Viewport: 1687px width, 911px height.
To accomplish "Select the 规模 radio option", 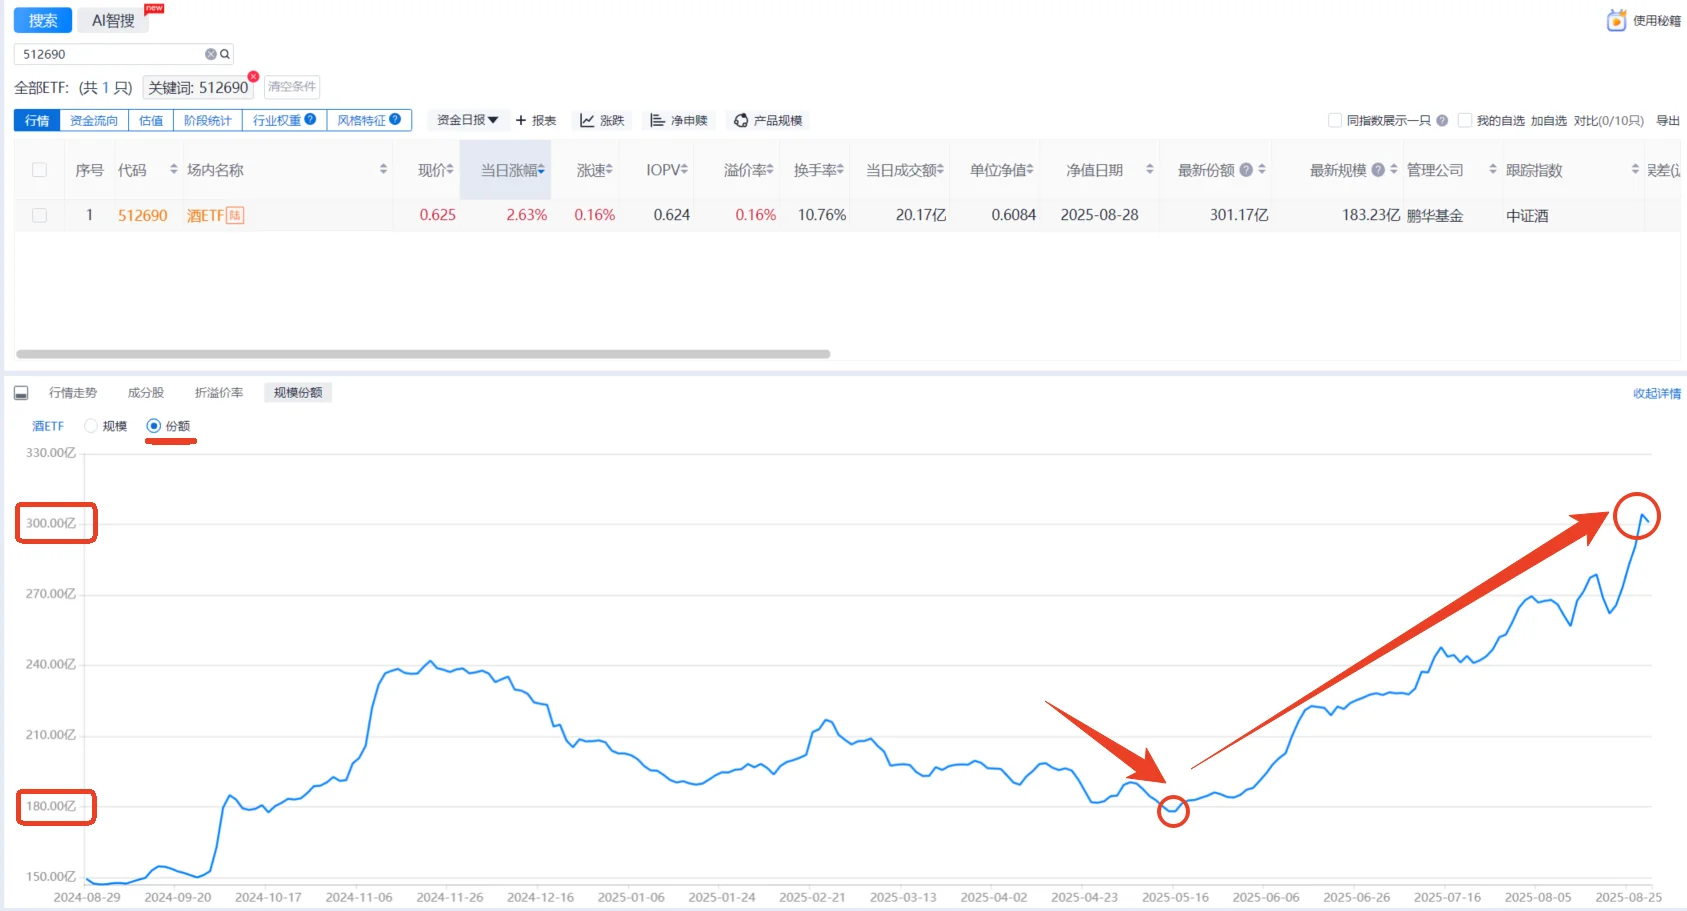I will (91, 426).
